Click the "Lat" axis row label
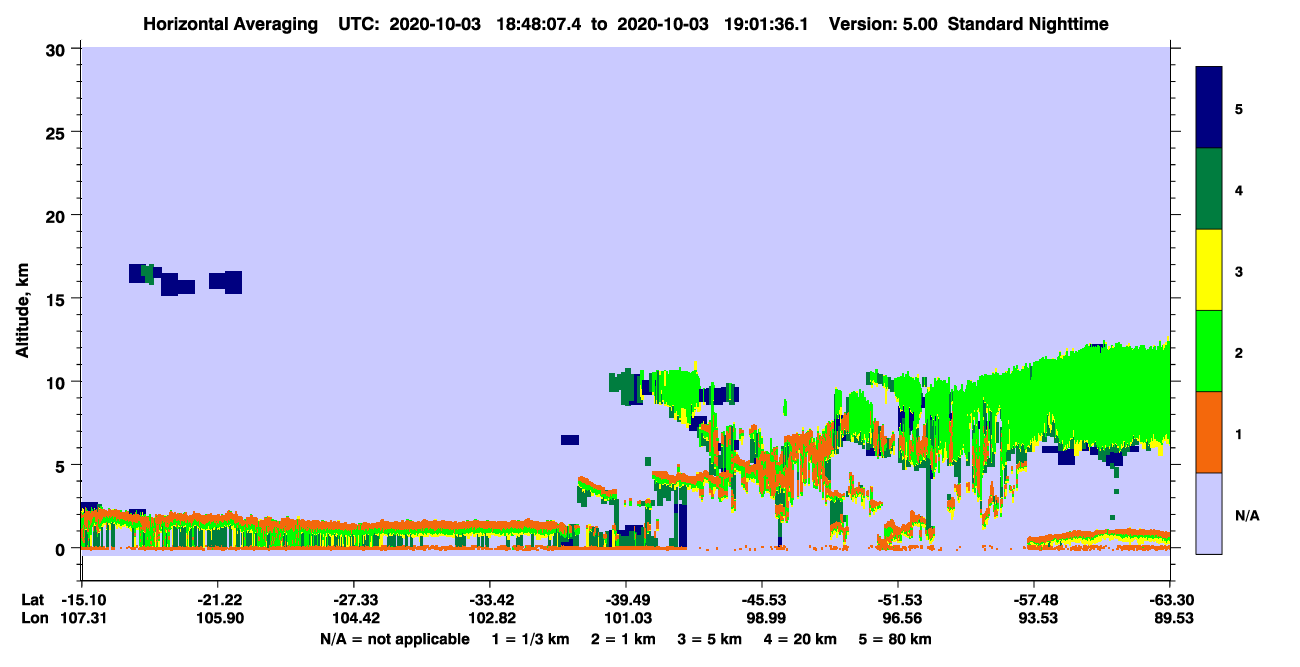The width and height of the screenshot is (1300, 667). (x=32, y=600)
